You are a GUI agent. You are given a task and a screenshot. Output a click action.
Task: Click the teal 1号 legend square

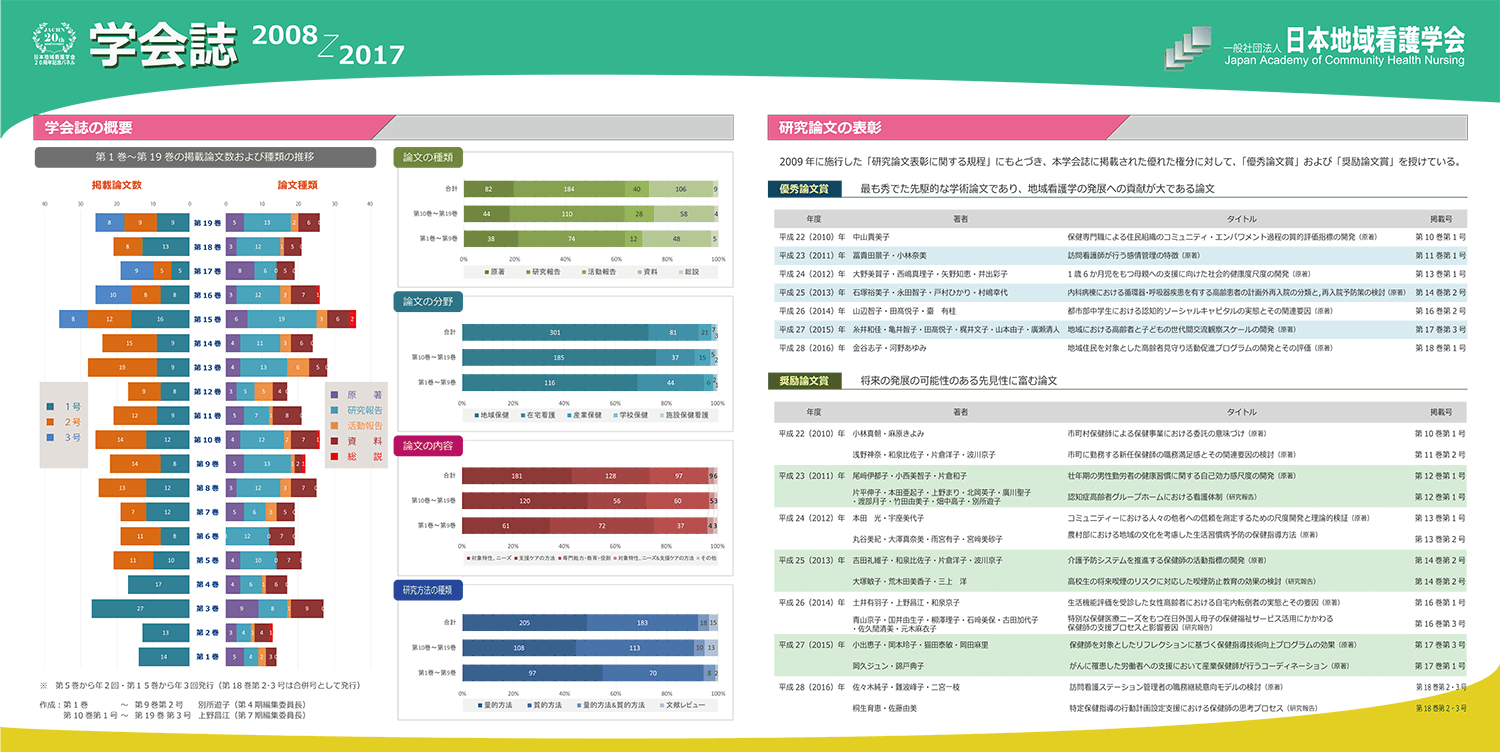pos(50,406)
